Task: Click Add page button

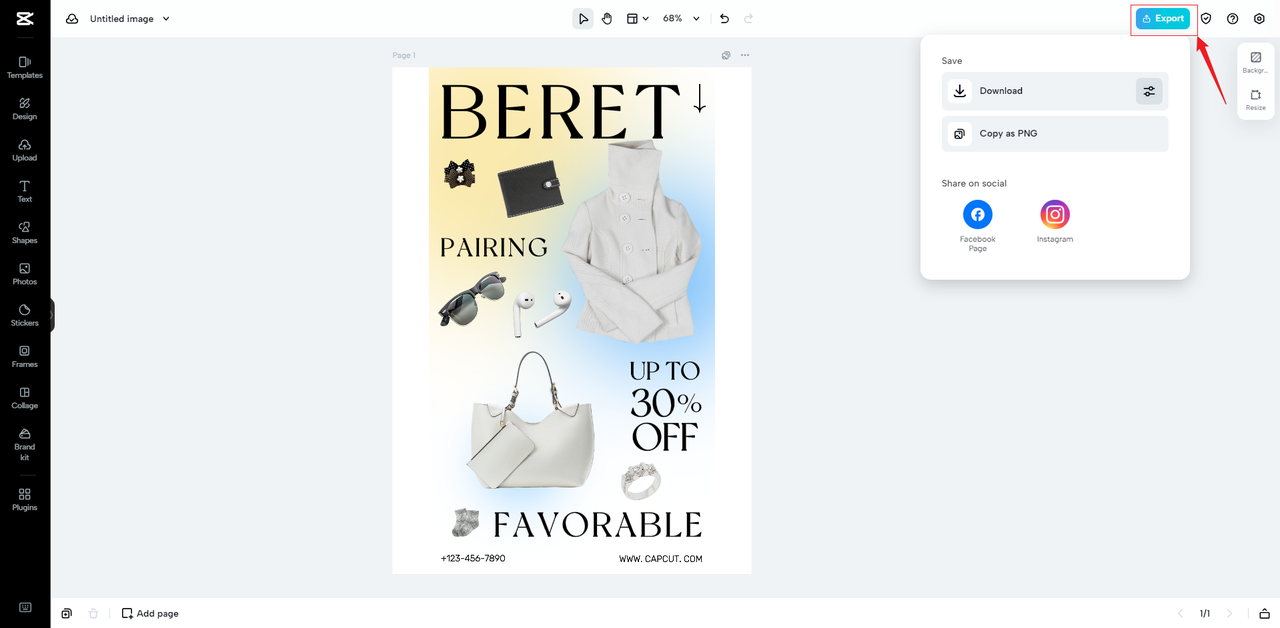Action: click(x=150, y=613)
